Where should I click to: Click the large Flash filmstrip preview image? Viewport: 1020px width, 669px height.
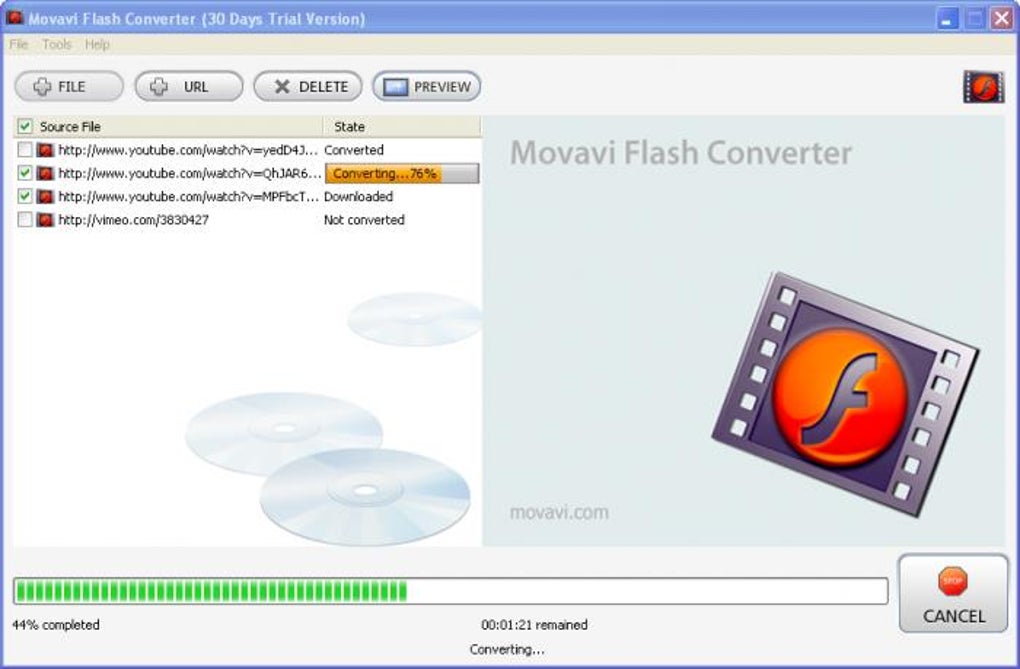click(845, 395)
